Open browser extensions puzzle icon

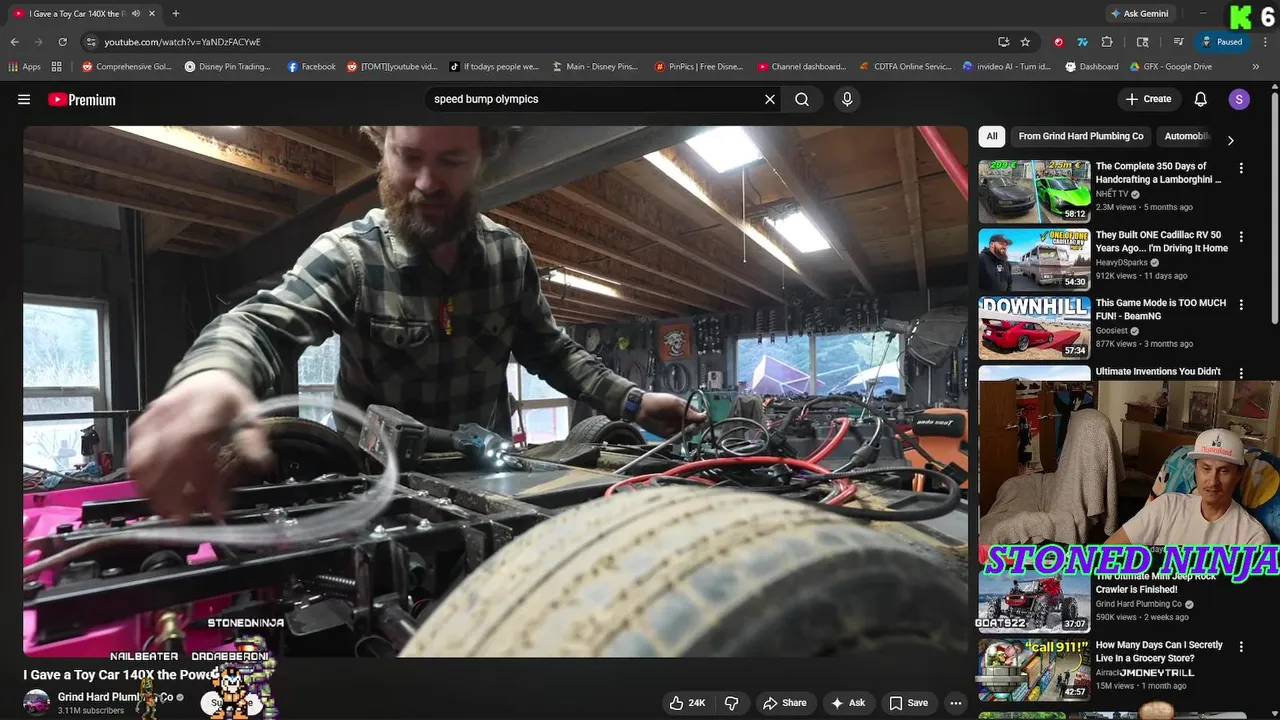(1107, 42)
